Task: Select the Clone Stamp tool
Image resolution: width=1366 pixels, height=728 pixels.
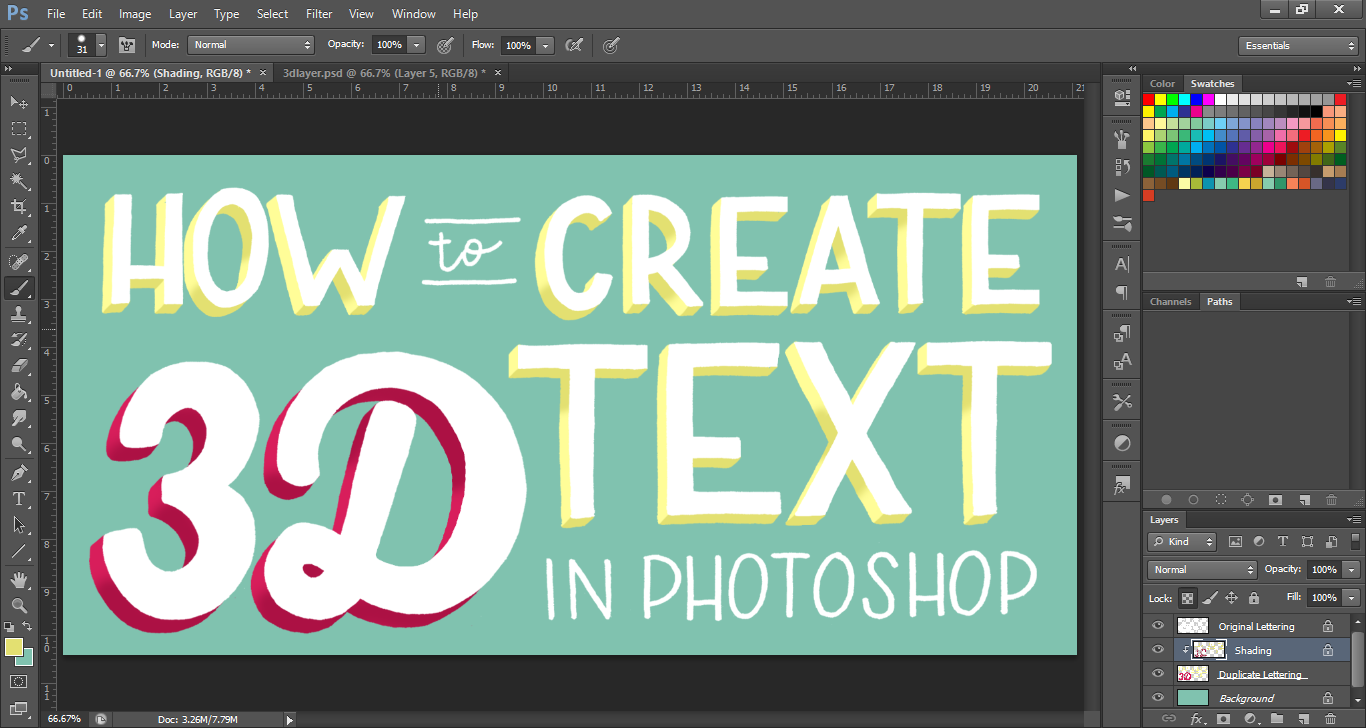Action: pyautogui.click(x=18, y=314)
